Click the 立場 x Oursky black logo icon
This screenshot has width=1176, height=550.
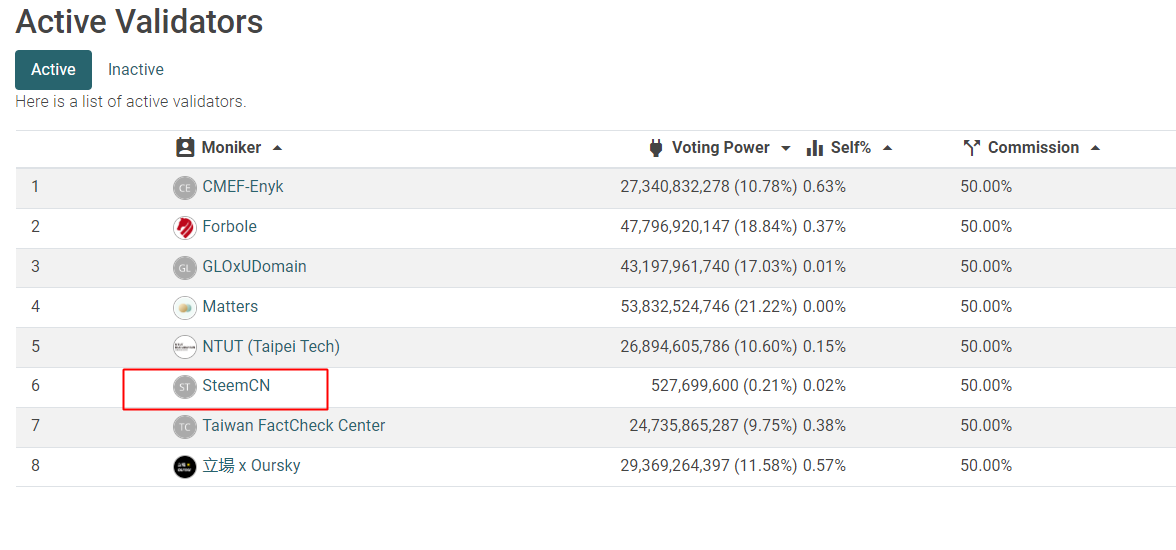(184, 467)
